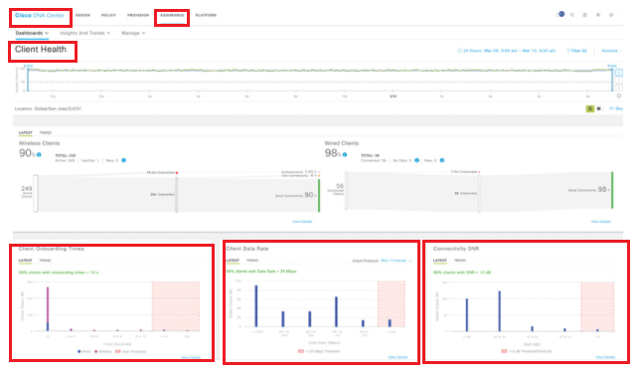Open the Assurance menu tab
637x374 pixels.
click(x=172, y=15)
